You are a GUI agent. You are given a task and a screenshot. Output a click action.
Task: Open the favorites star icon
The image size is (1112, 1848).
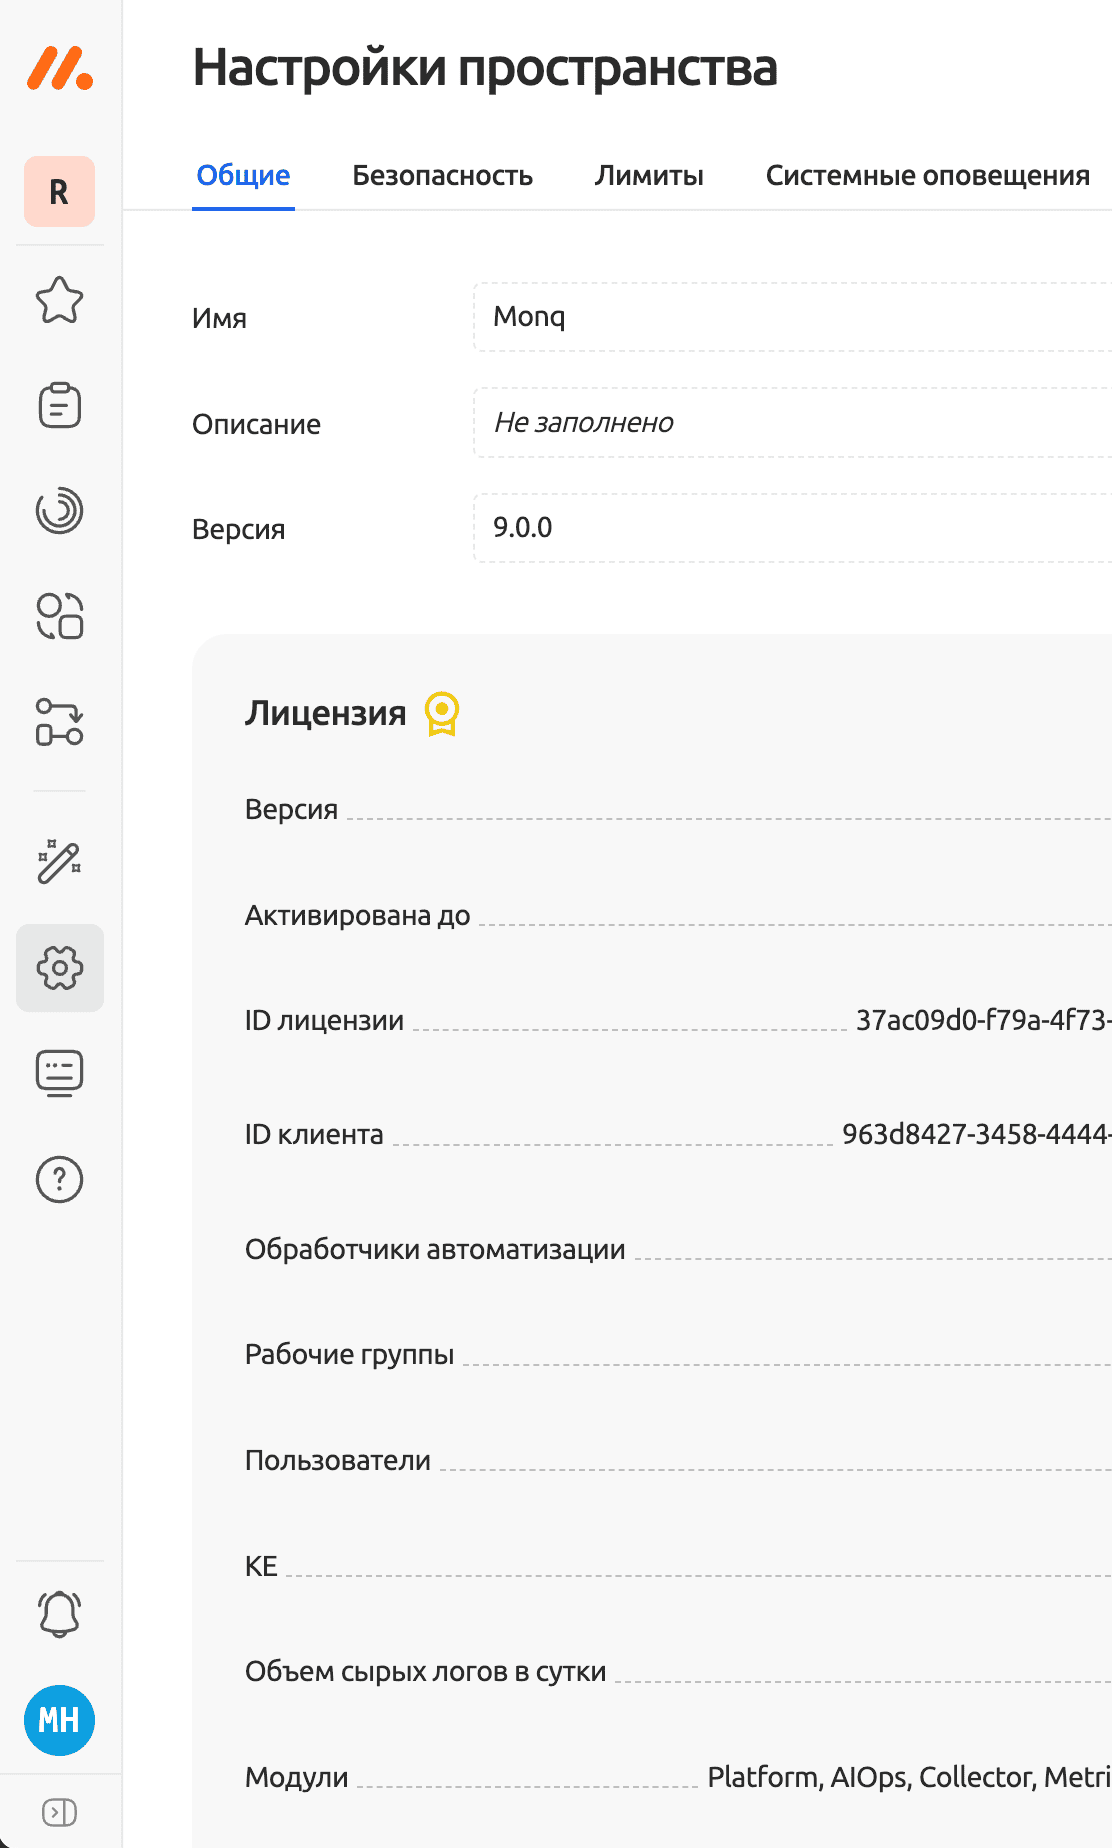click(x=60, y=300)
